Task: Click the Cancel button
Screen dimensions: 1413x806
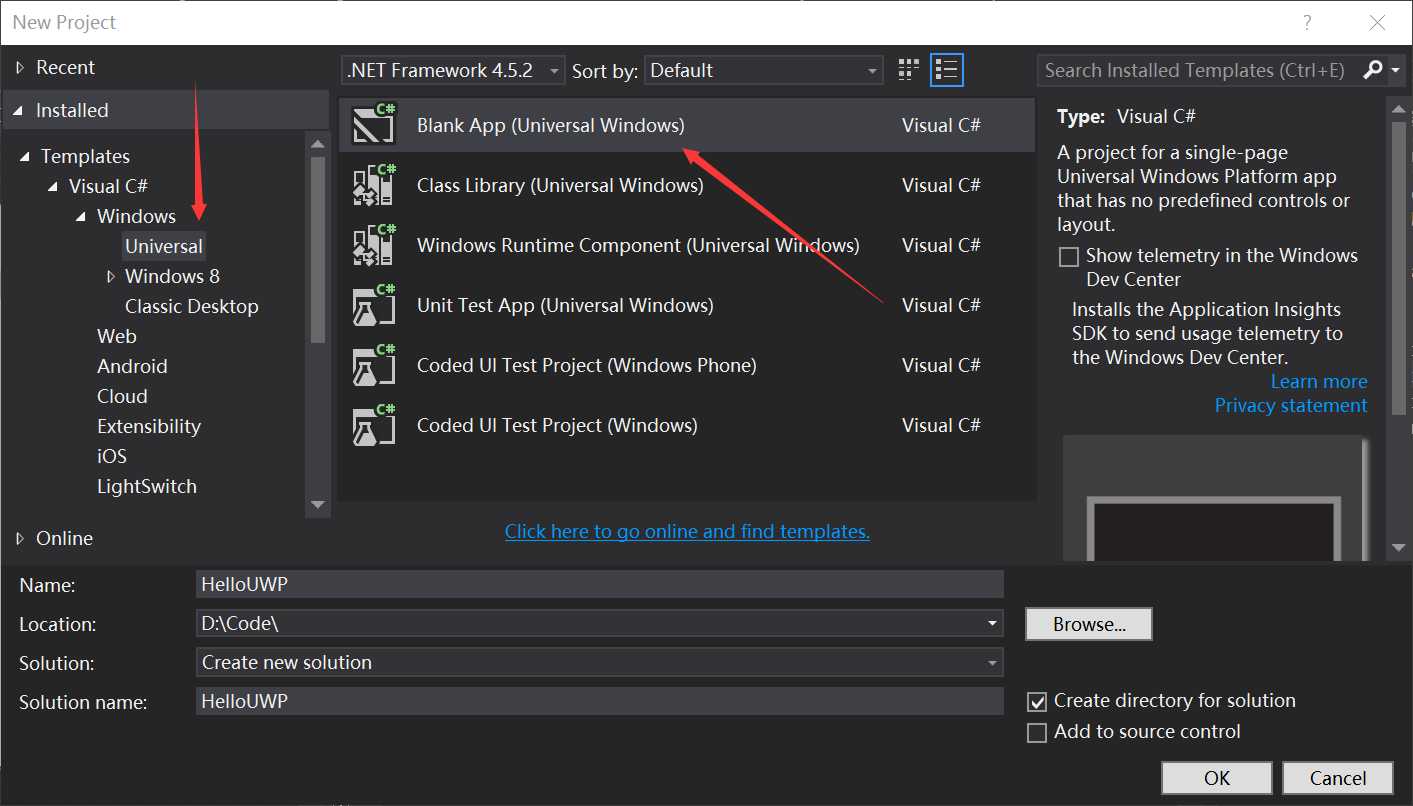Action: point(1338,778)
